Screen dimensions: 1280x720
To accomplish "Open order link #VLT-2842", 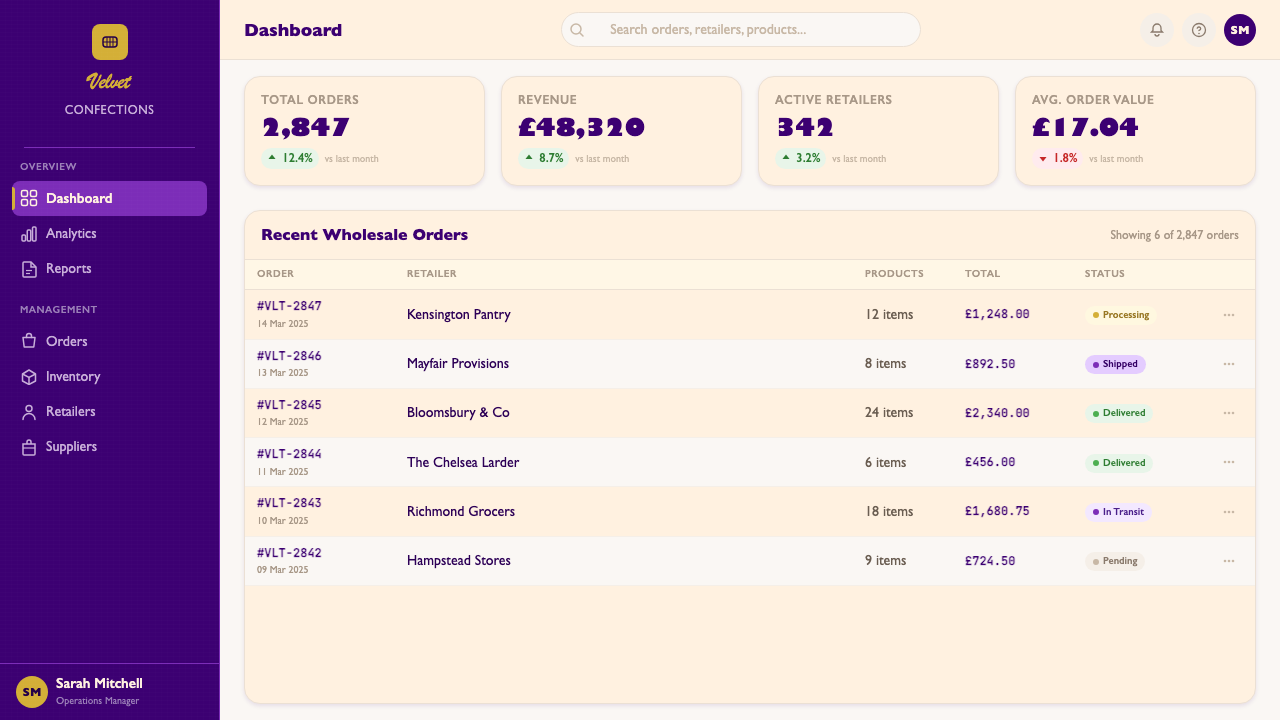I will [x=289, y=553].
